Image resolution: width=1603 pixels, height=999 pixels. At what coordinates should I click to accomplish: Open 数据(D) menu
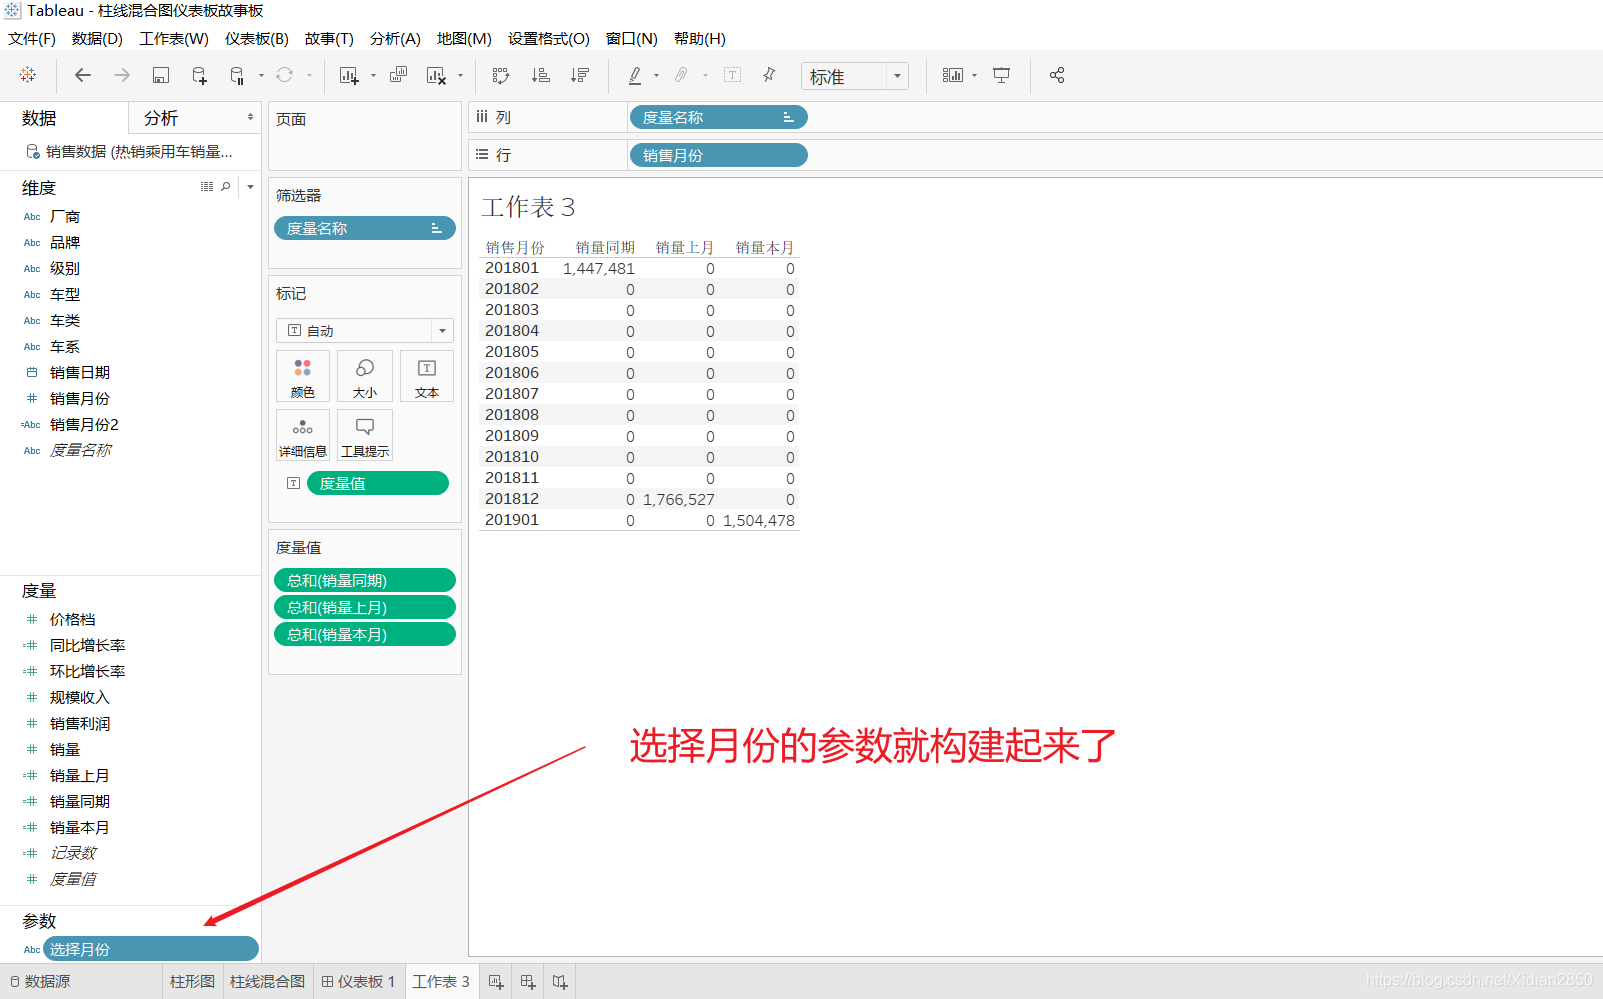97,38
